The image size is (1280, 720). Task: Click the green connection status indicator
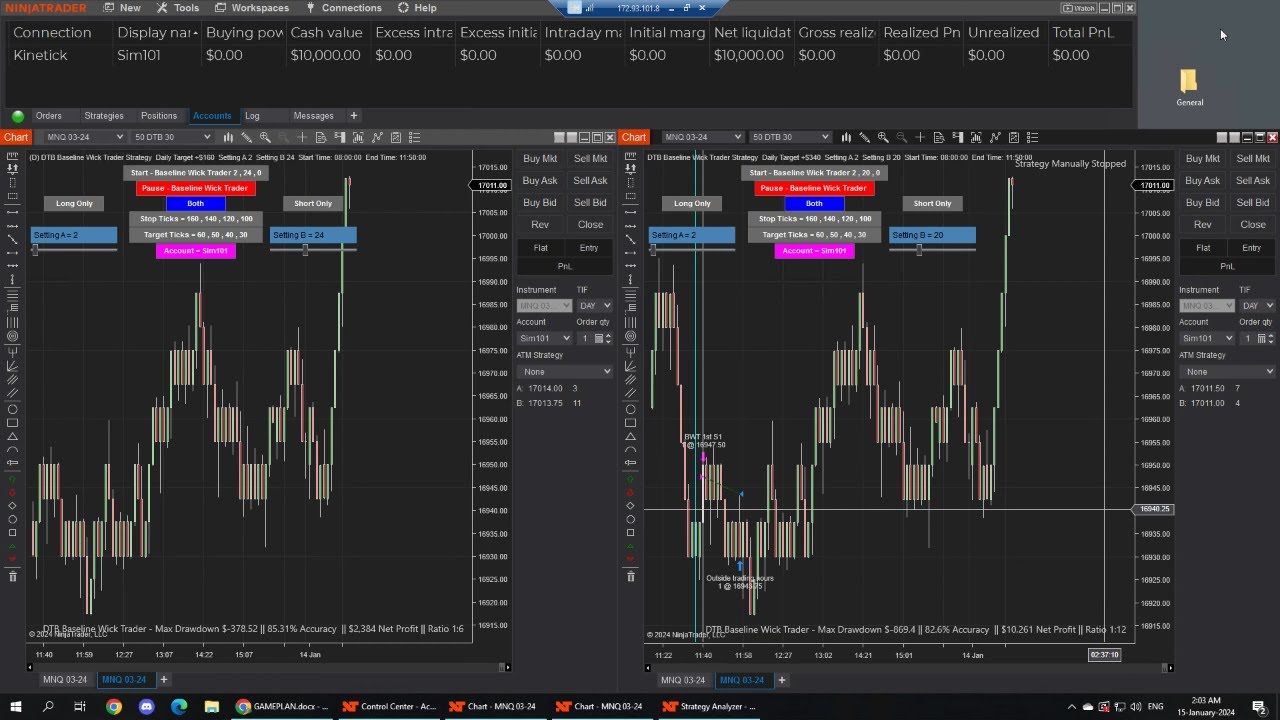18,116
